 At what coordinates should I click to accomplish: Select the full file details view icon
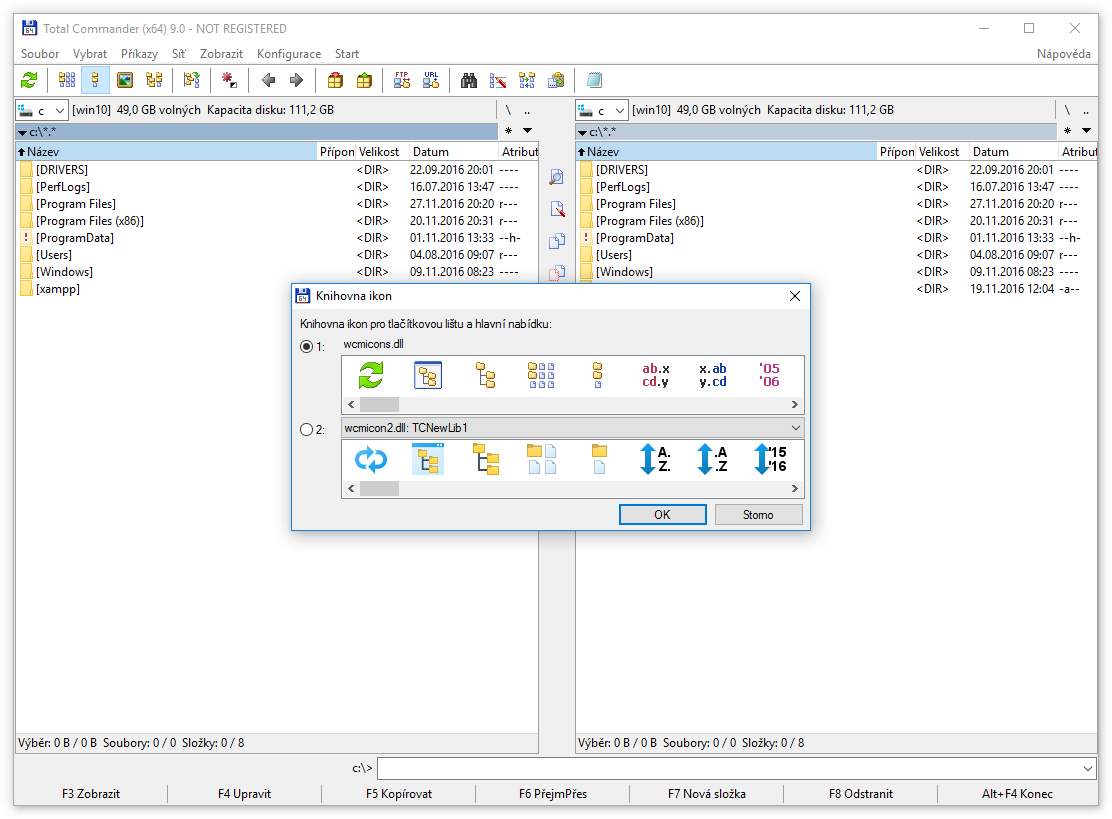pyautogui.click(x=95, y=80)
